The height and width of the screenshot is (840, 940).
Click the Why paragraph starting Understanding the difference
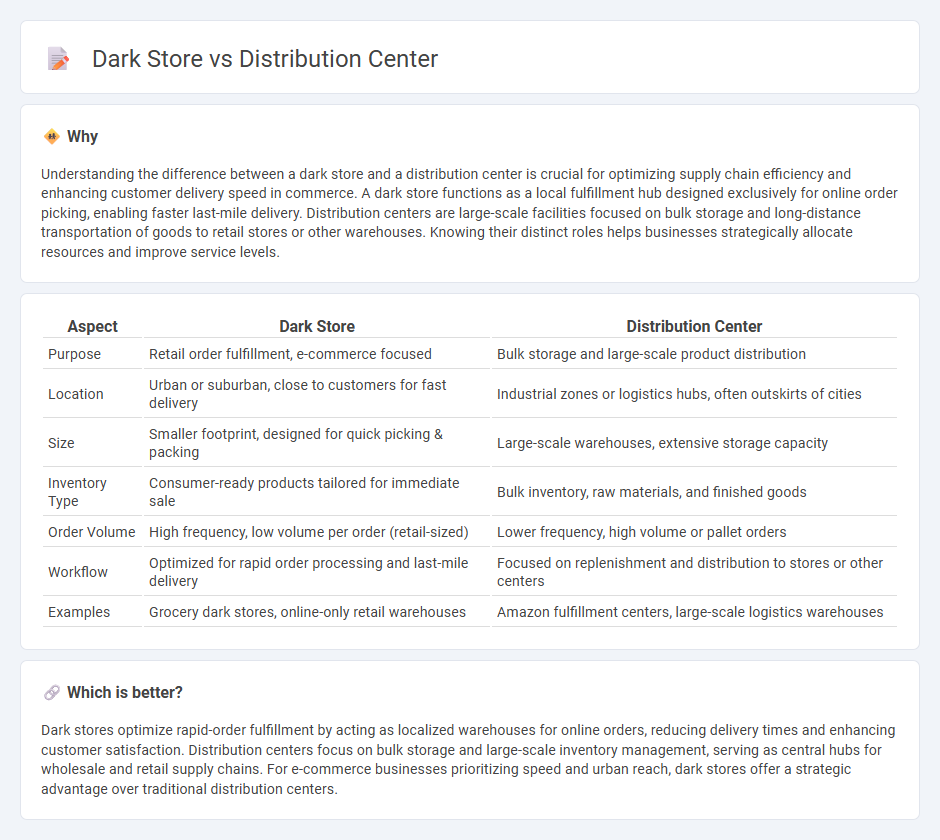469,213
